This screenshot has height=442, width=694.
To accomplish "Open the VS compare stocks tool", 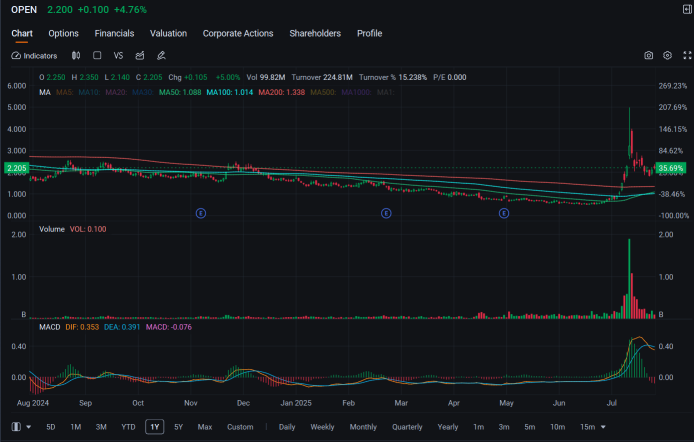I will (x=118, y=55).
